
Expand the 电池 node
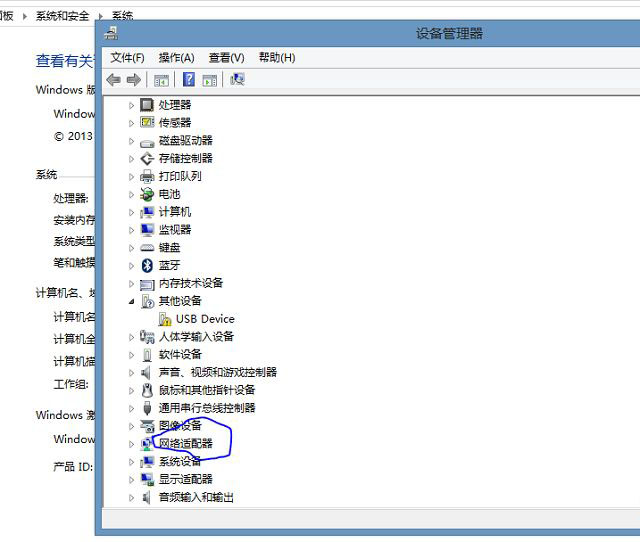pyautogui.click(x=131, y=194)
